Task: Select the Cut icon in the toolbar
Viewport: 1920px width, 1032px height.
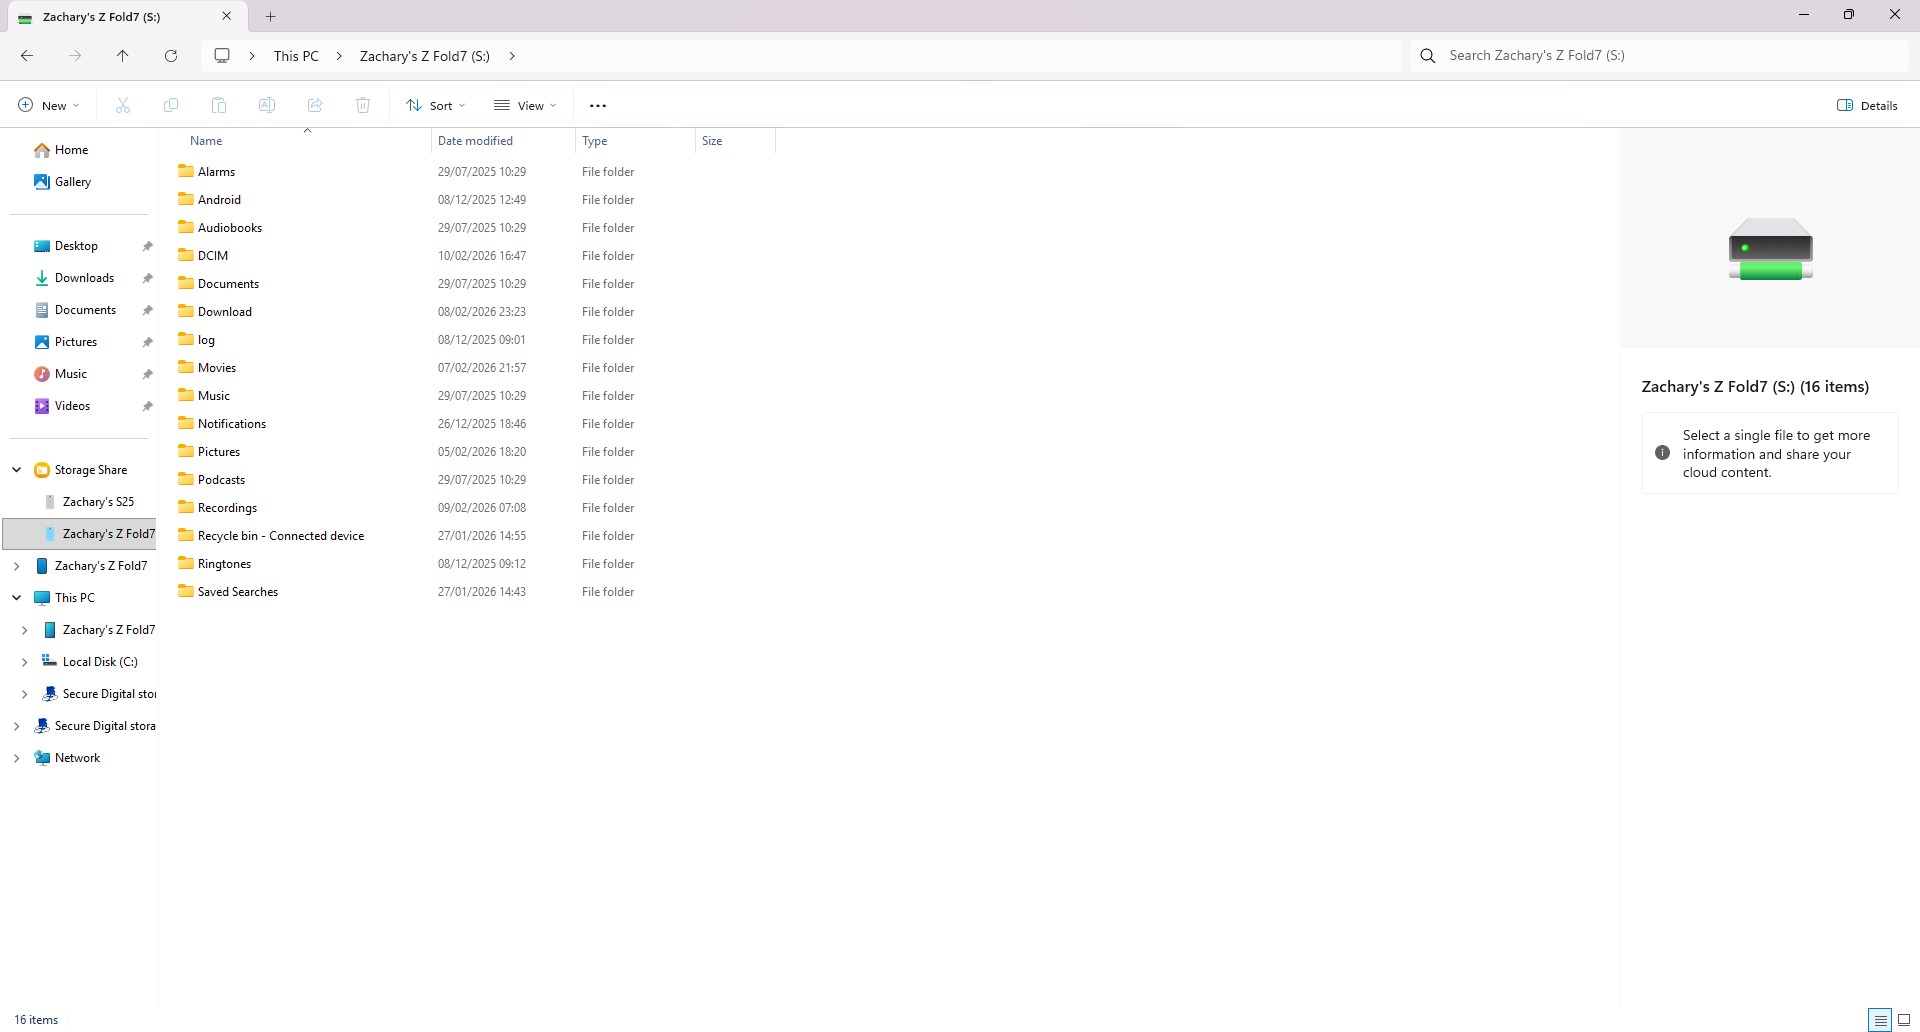Action: tap(122, 105)
